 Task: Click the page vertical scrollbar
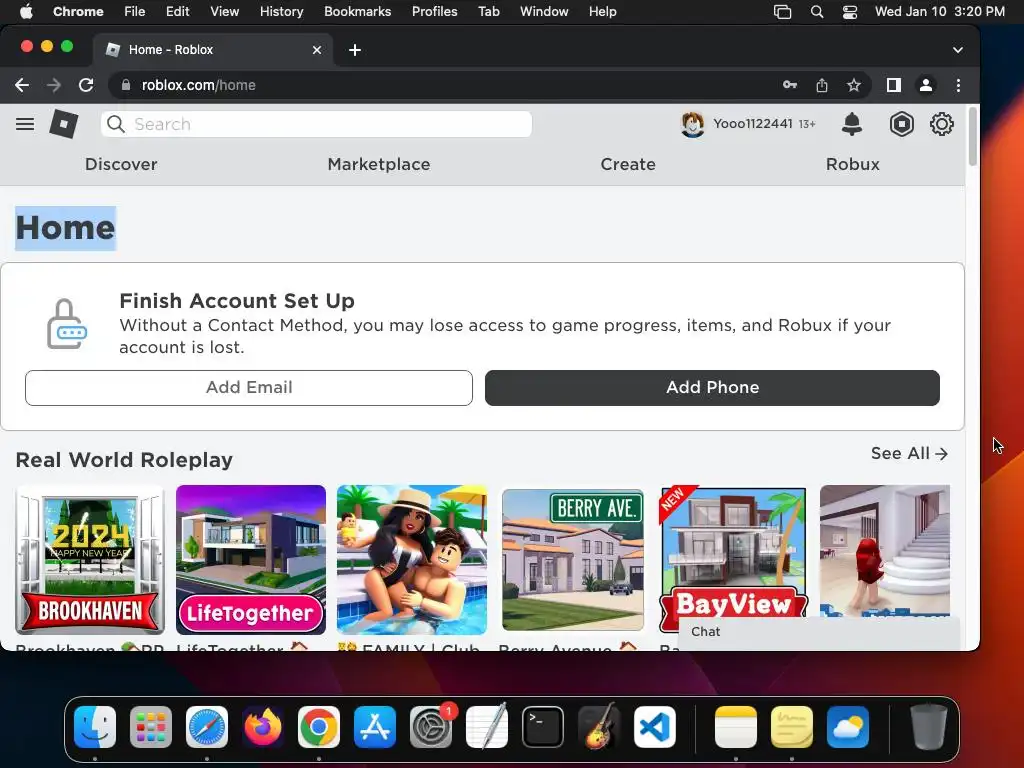[x=972, y=137]
